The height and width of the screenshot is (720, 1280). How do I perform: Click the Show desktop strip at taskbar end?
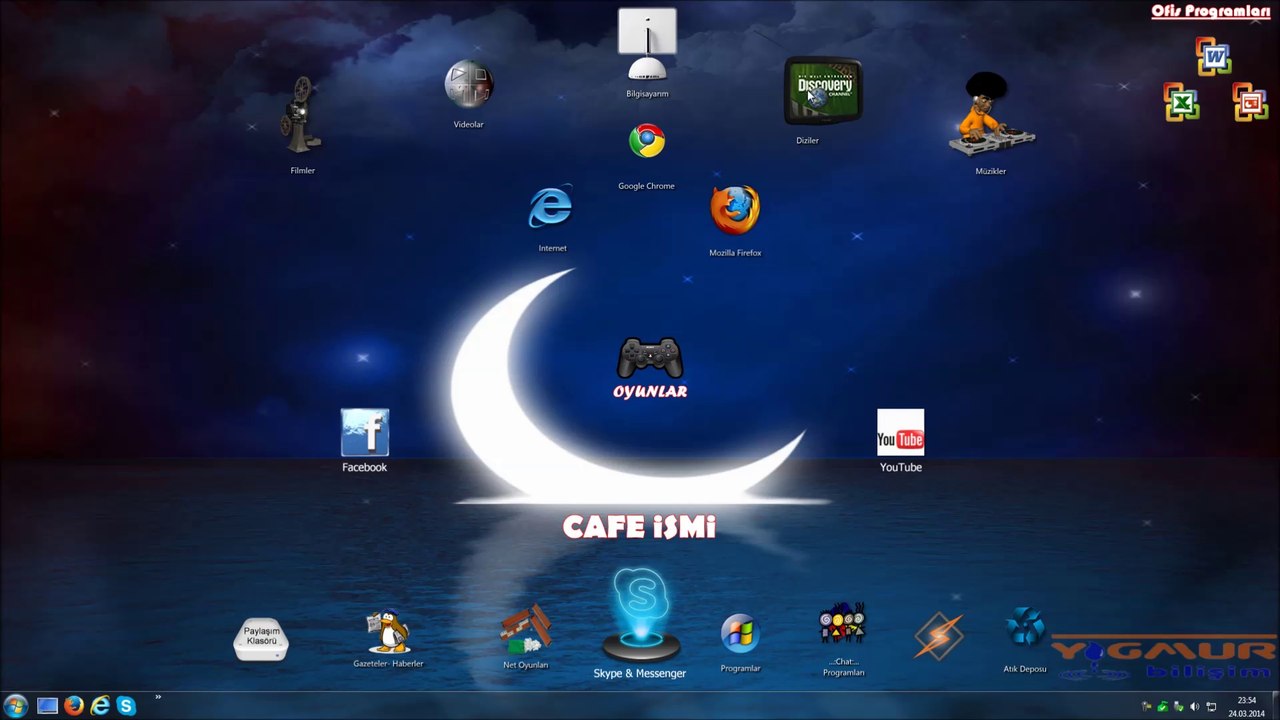(1275, 706)
